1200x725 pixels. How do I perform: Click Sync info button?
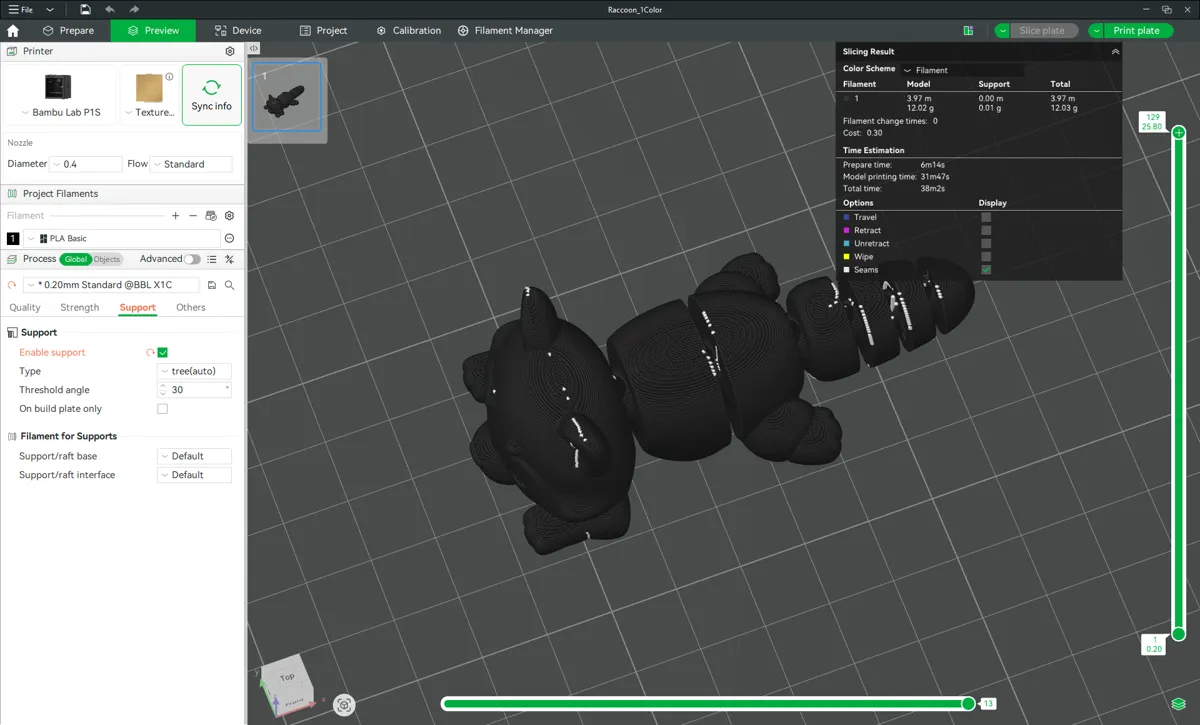click(x=211, y=95)
